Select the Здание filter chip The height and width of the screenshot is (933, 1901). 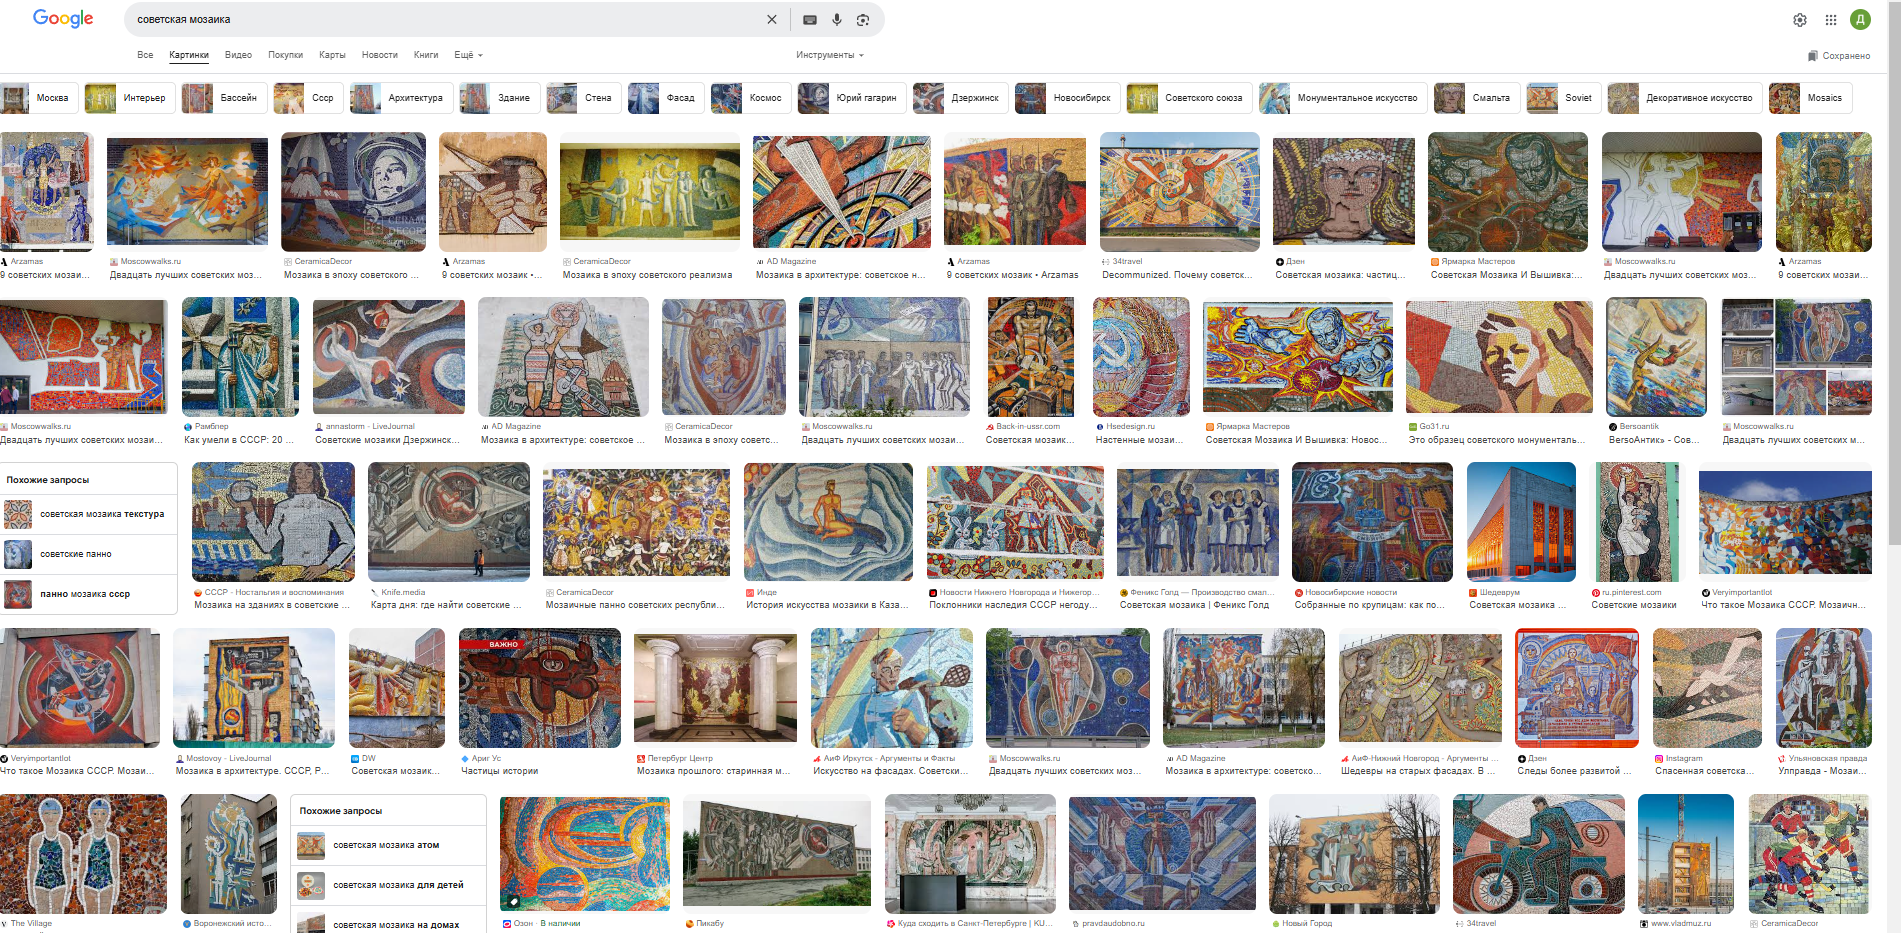(499, 98)
